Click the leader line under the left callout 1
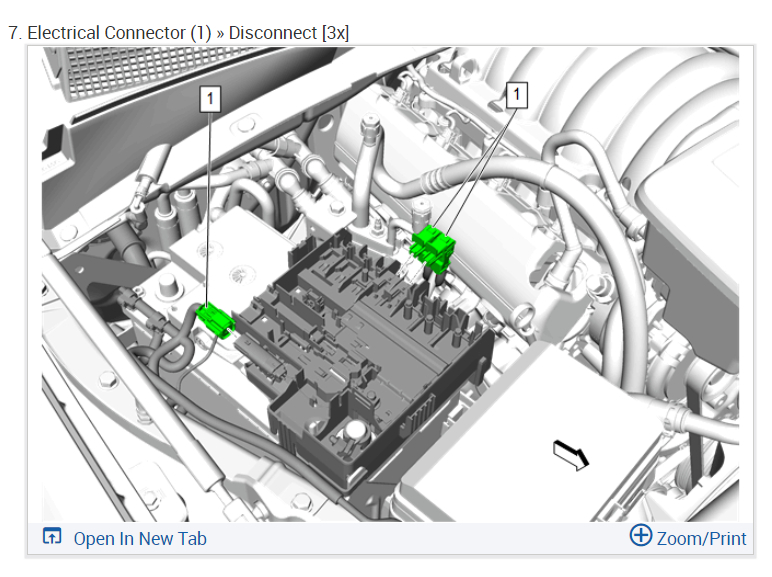 209,207
